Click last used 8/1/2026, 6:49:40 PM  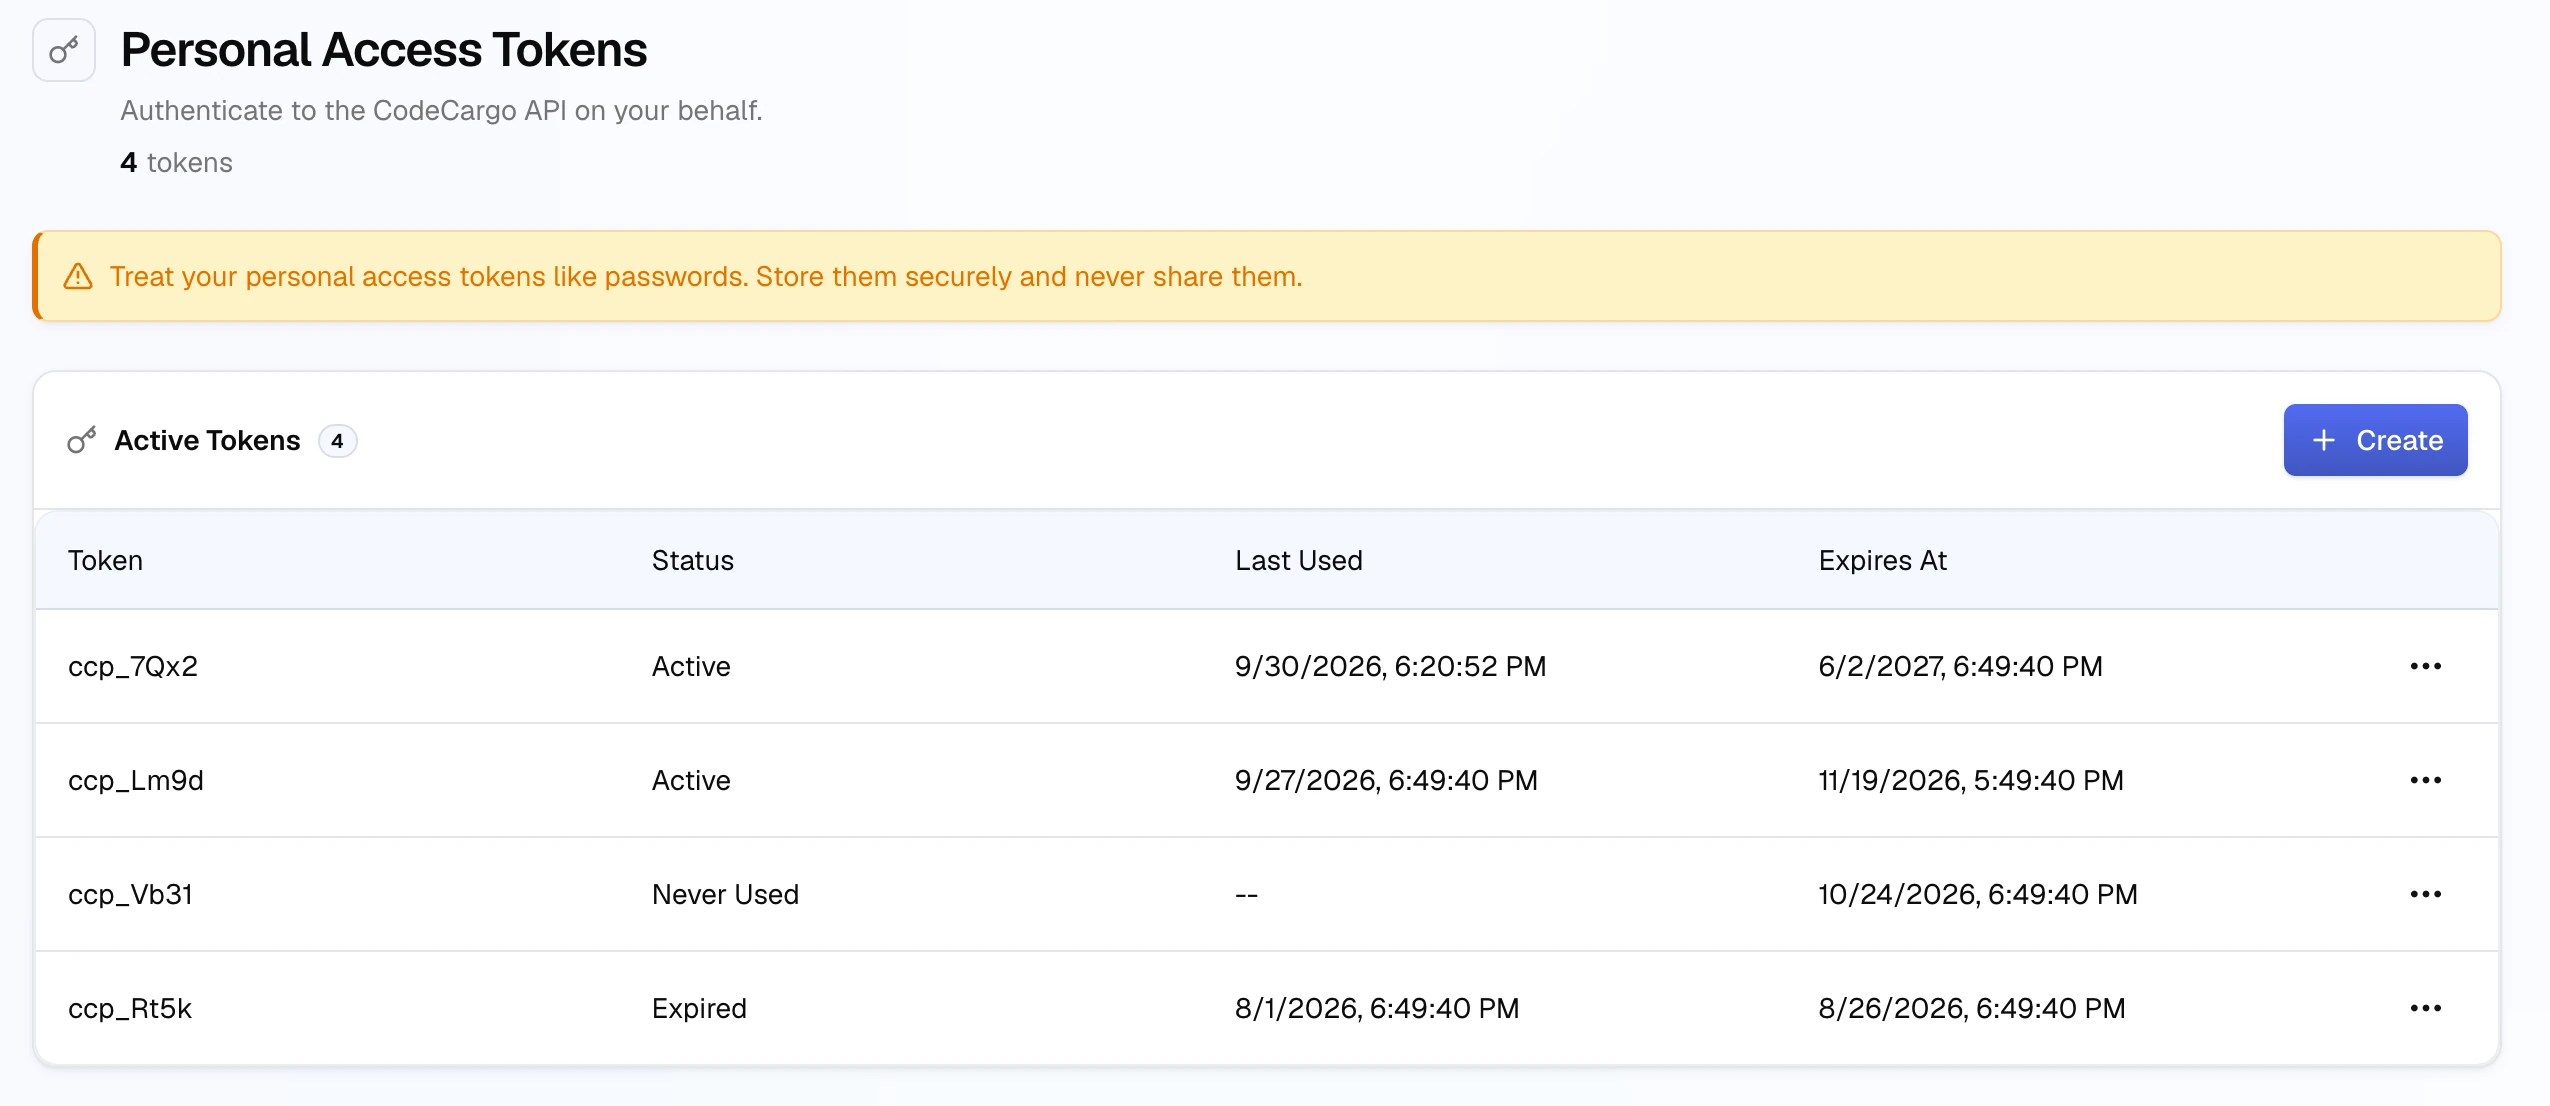pos(1377,1009)
